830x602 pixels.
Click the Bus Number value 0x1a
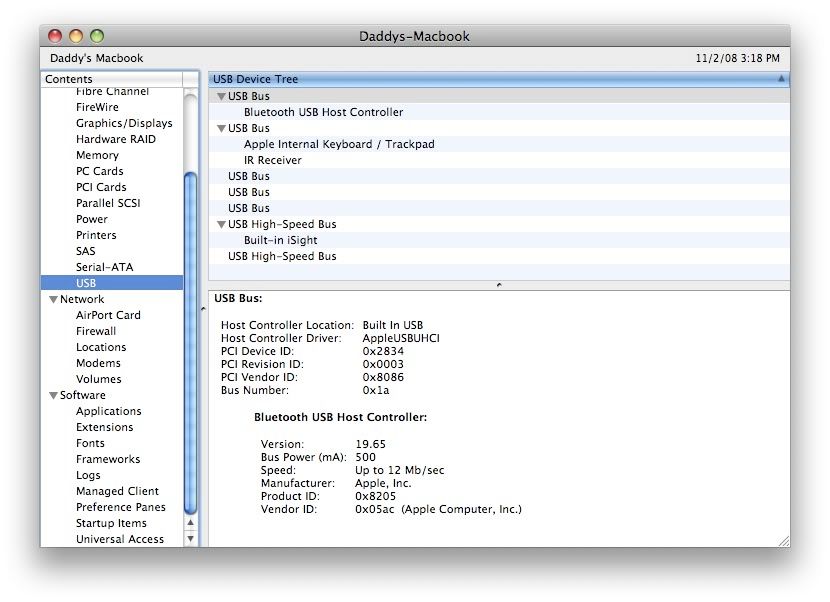coord(375,390)
